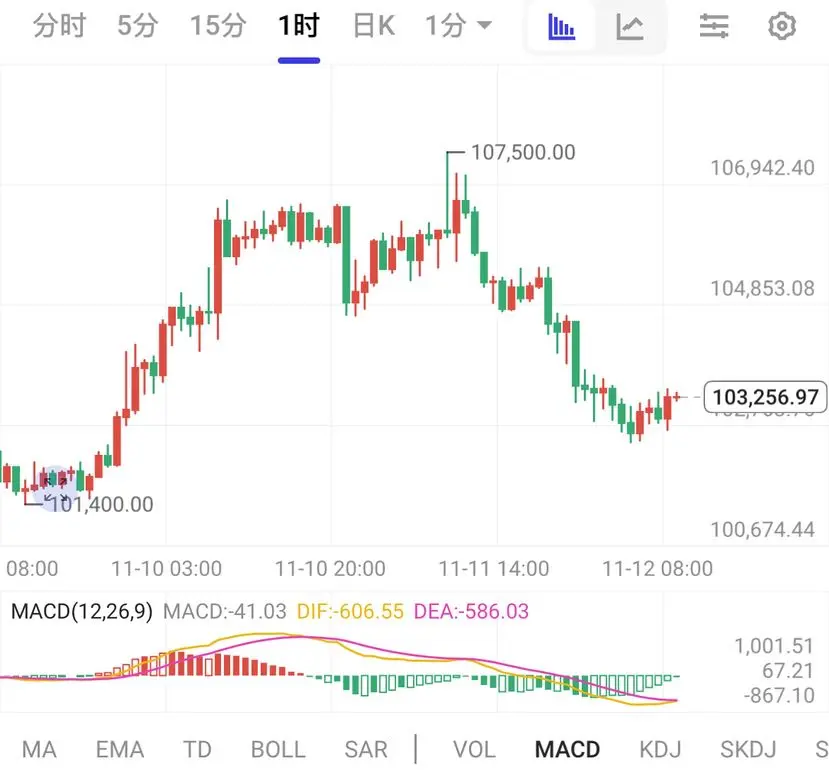This screenshot has width=829, height=773.
Task: Select the 15分 interval tab
Action: coord(218,25)
